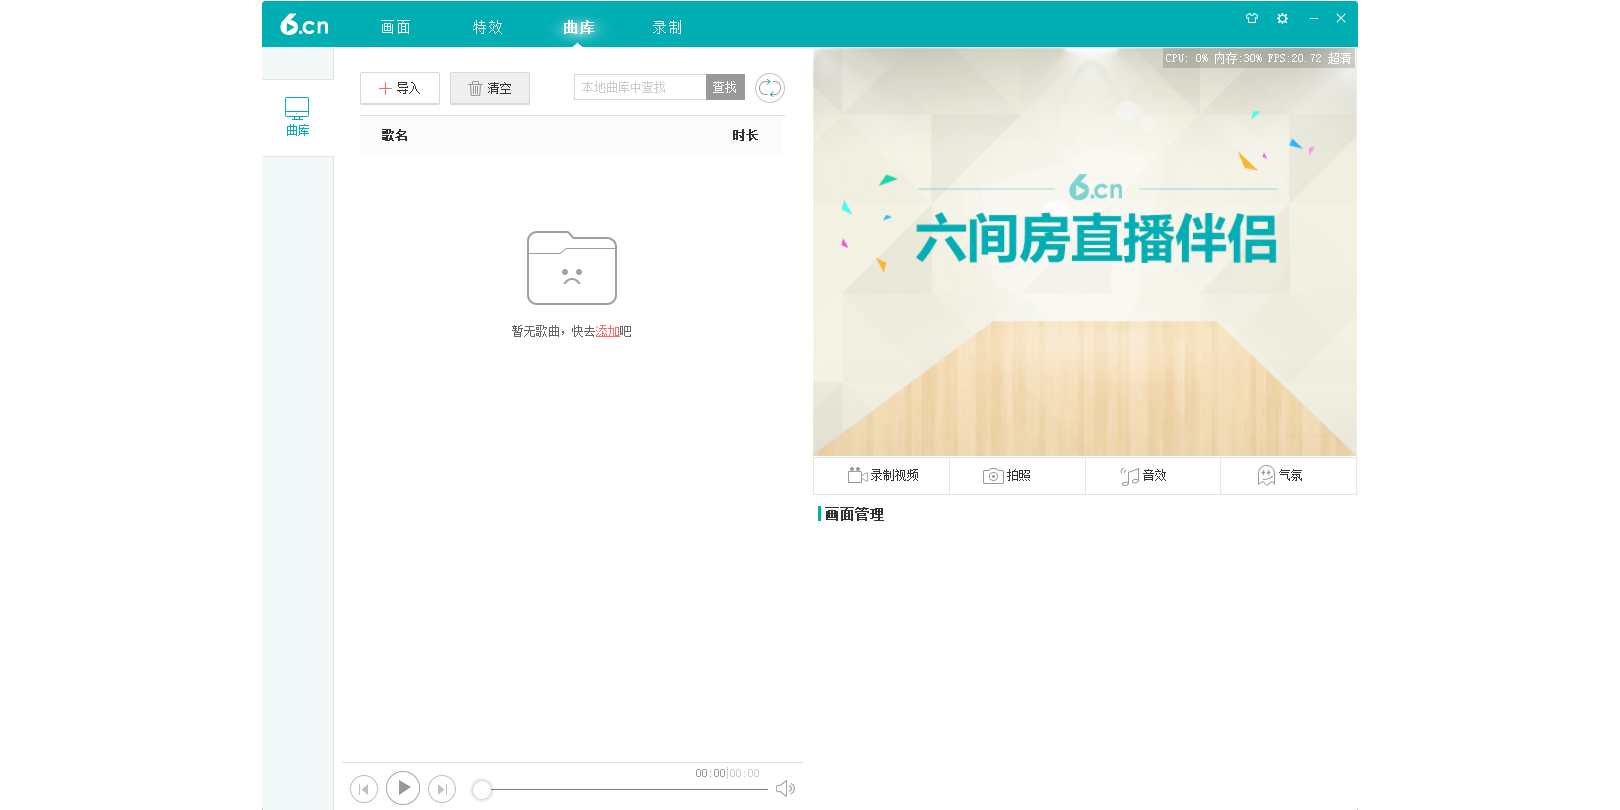
Task: Click the 拍照 camera button
Action: tap(1017, 476)
